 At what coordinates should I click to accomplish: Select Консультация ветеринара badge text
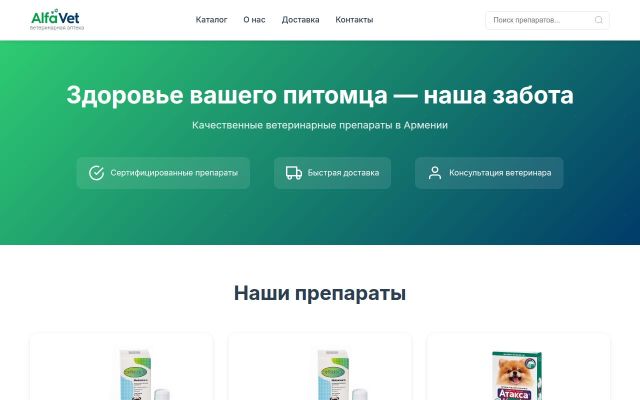point(500,173)
